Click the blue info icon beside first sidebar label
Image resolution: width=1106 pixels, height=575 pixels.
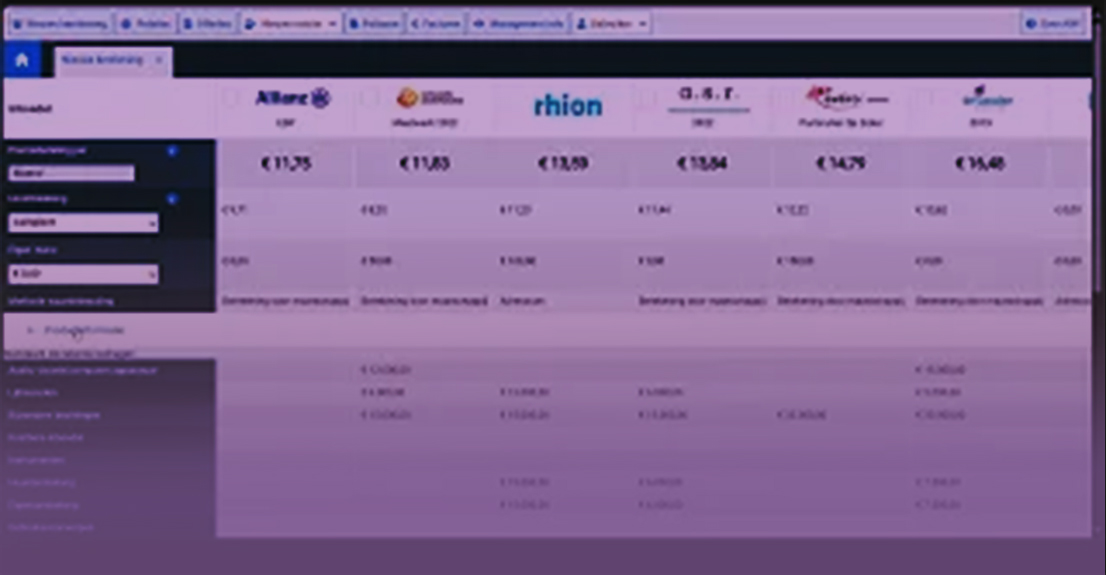(x=172, y=151)
